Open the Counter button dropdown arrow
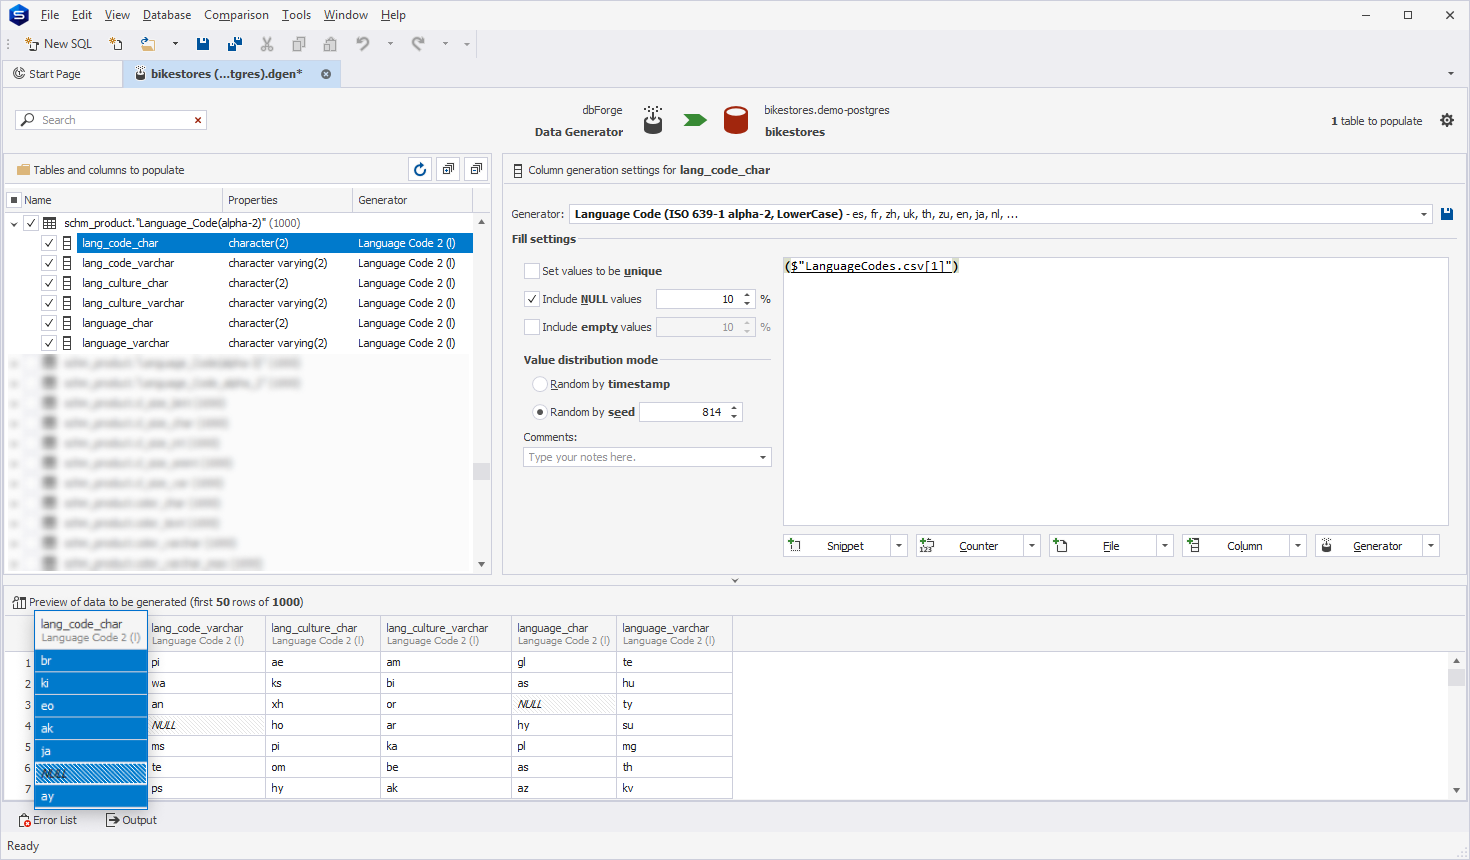 [1032, 546]
